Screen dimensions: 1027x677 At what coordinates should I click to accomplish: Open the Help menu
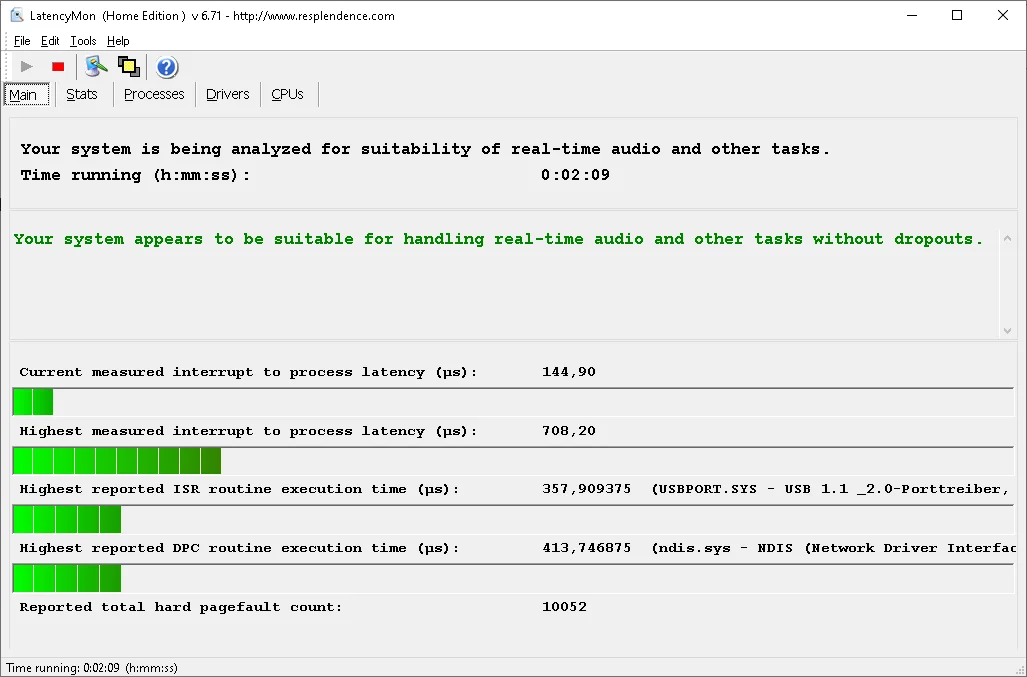pyautogui.click(x=118, y=41)
